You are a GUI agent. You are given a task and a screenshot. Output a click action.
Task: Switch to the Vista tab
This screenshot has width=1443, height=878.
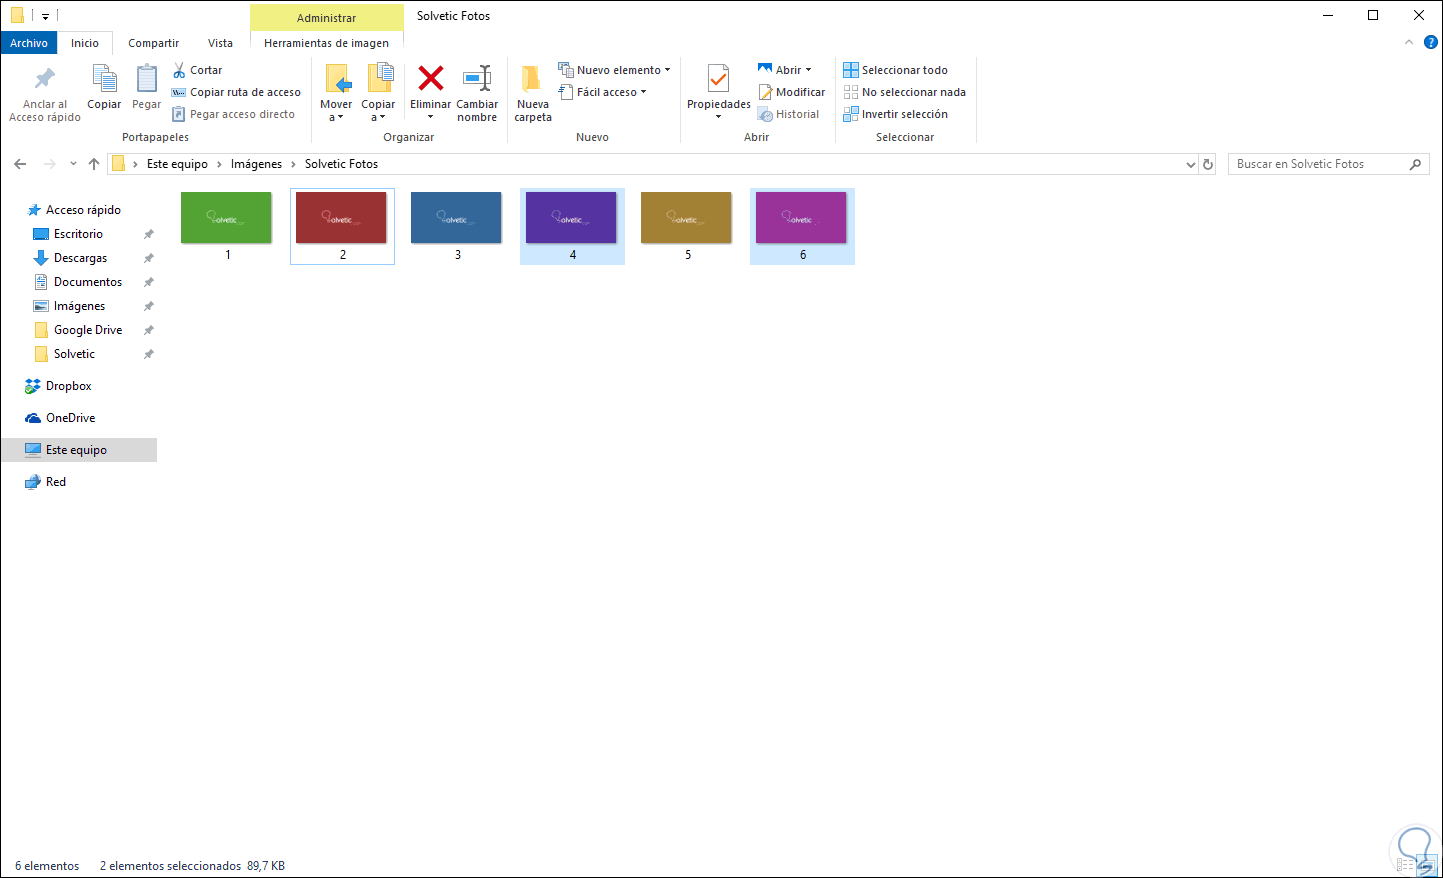click(x=220, y=43)
